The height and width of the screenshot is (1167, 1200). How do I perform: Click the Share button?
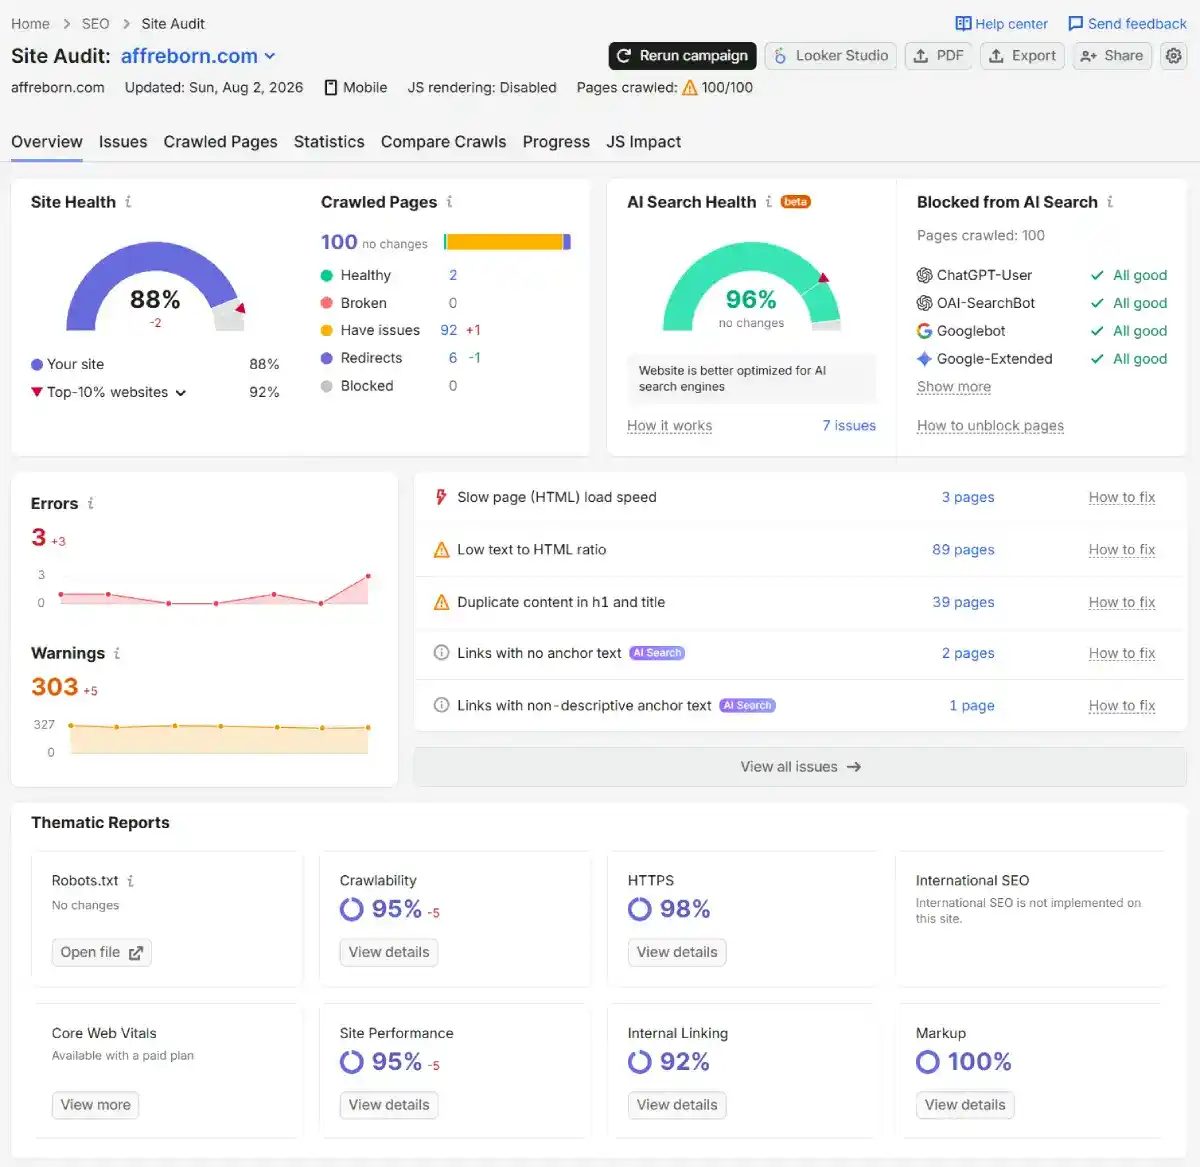1112,56
